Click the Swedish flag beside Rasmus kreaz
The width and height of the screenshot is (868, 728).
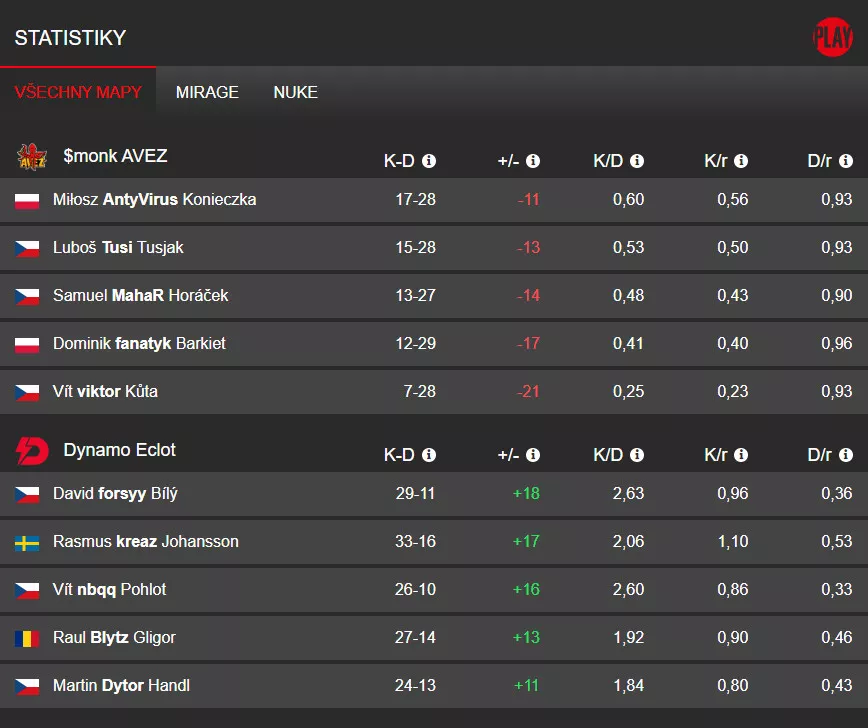pyautogui.click(x=27, y=543)
